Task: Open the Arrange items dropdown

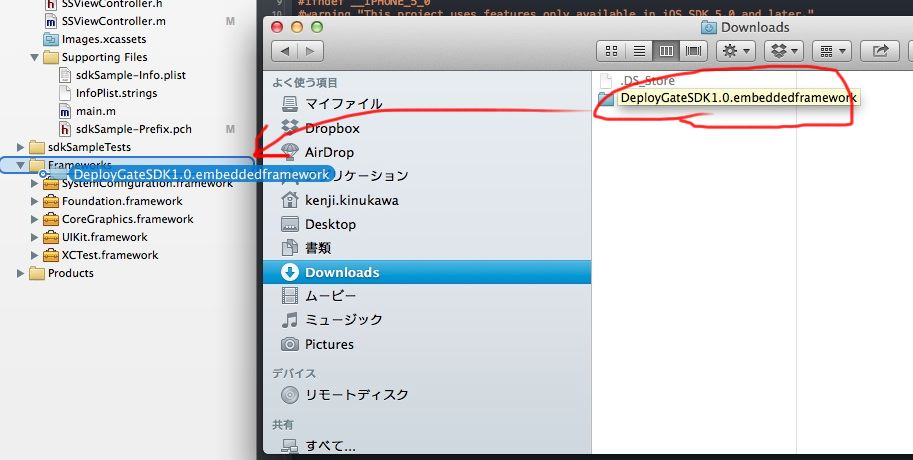Action: 832,51
